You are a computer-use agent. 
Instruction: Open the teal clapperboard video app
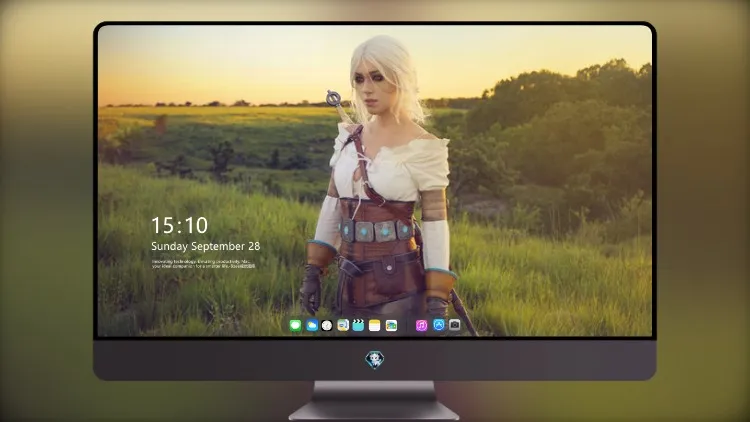point(358,326)
